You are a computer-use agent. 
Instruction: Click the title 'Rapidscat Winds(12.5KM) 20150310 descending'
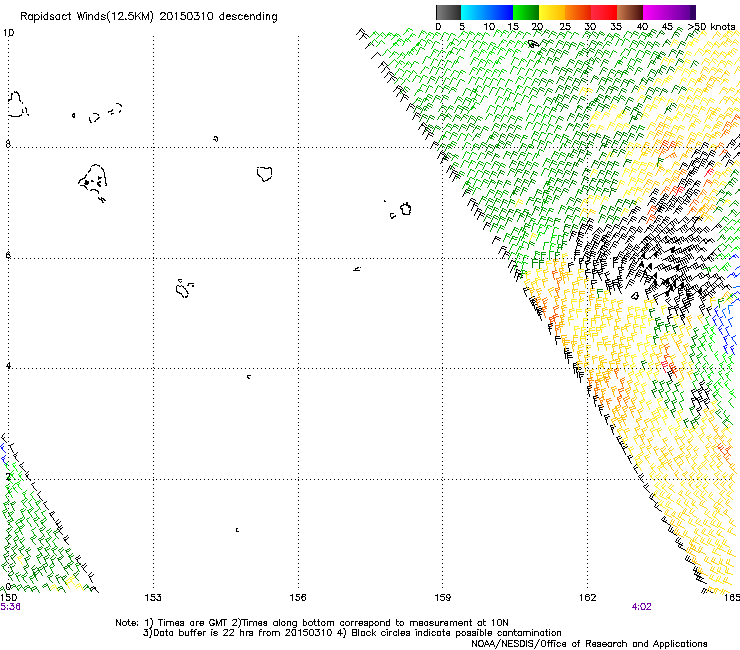click(149, 17)
